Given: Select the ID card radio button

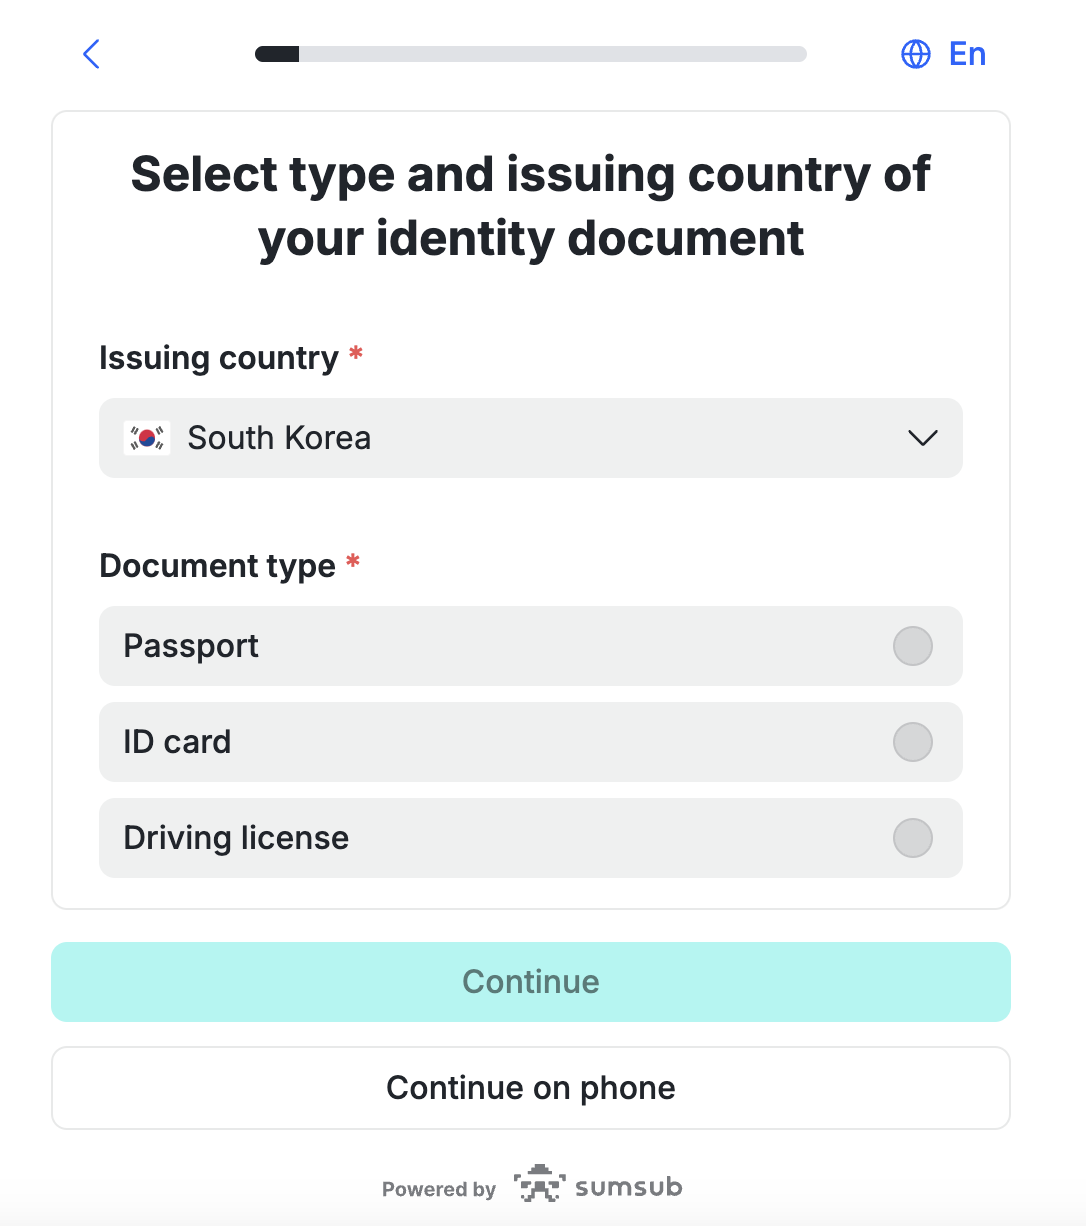Looking at the screenshot, I should 913,742.
